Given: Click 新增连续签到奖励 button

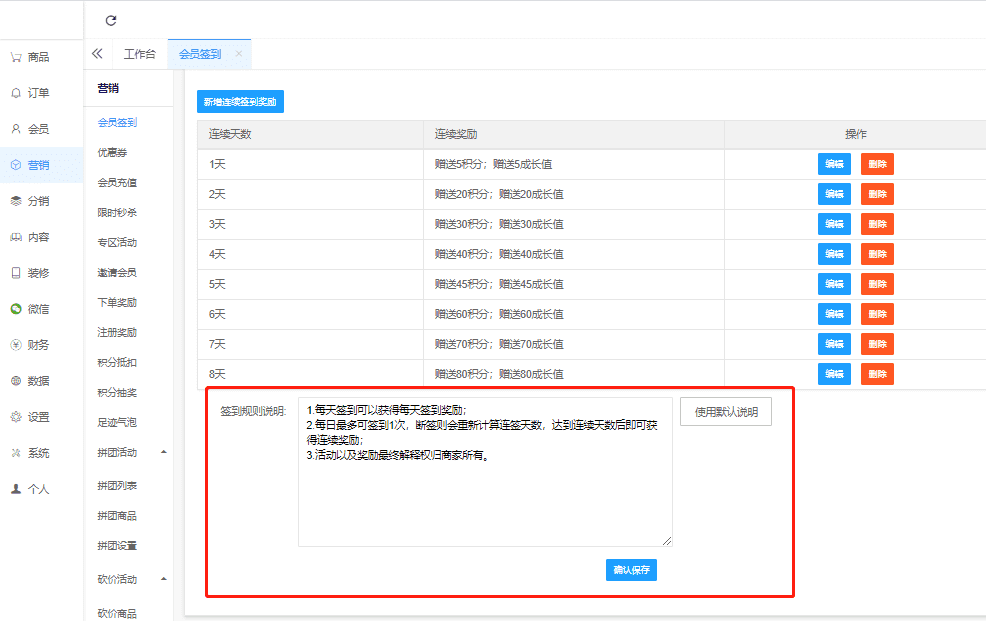Looking at the screenshot, I should [240, 101].
